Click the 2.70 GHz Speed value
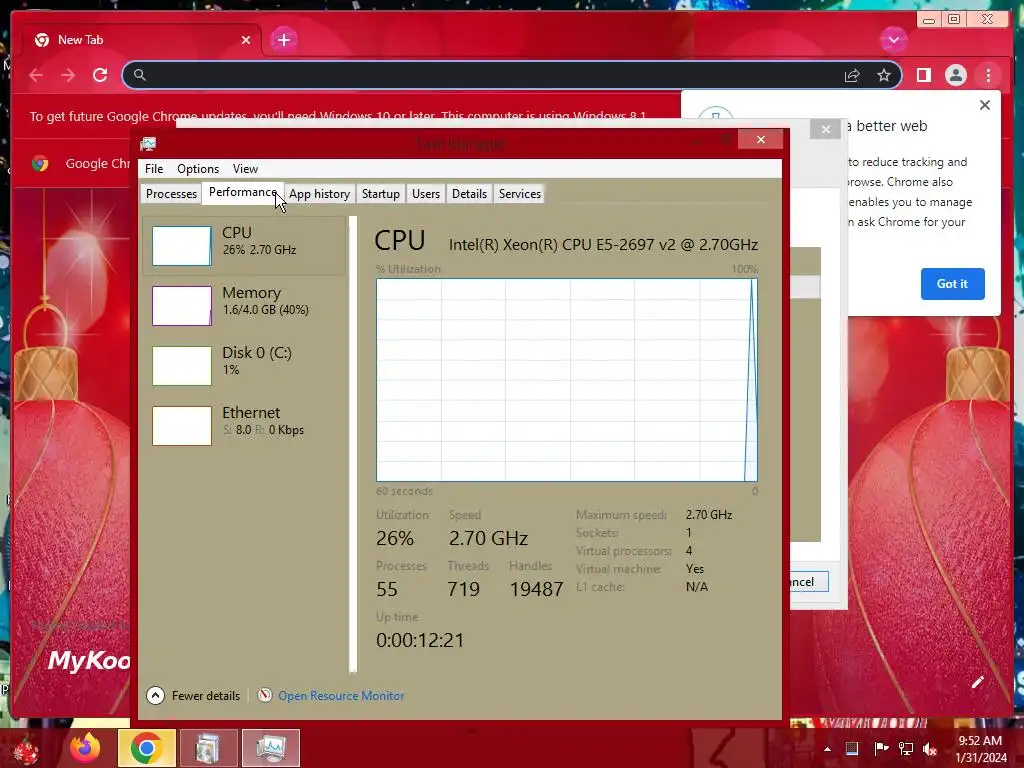The width and height of the screenshot is (1024, 768). pyautogui.click(x=488, y=538)
